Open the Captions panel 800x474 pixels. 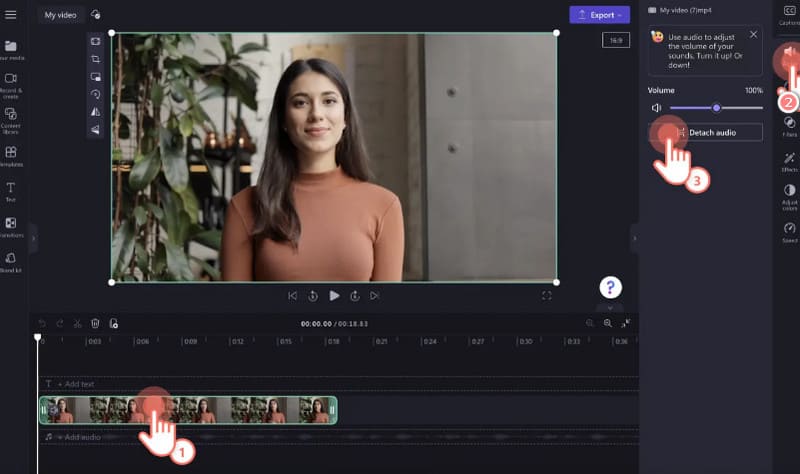point(789,15)
